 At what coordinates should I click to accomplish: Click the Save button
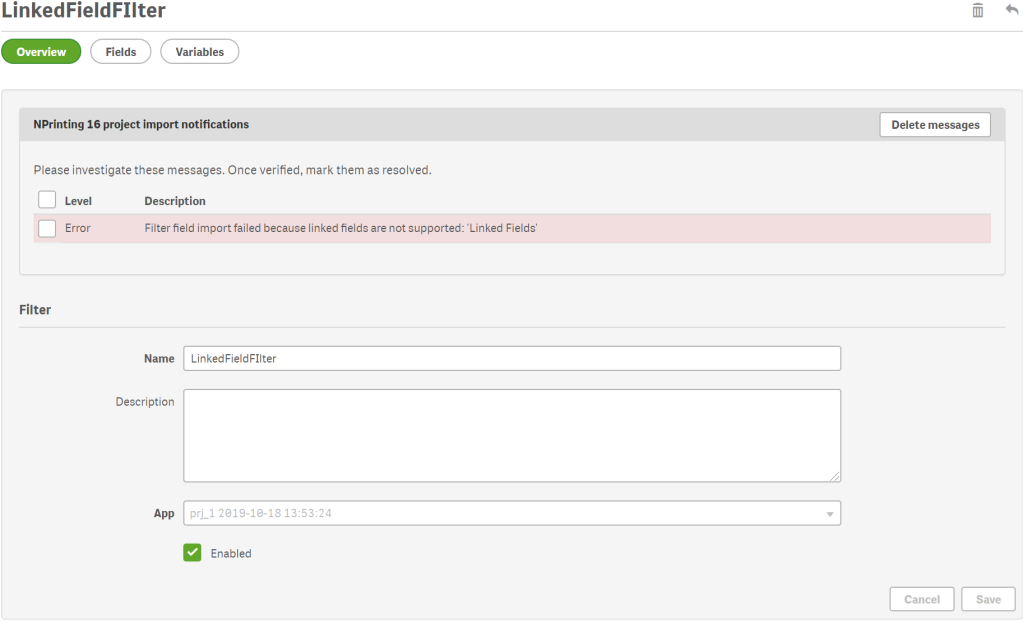point(988,599)
